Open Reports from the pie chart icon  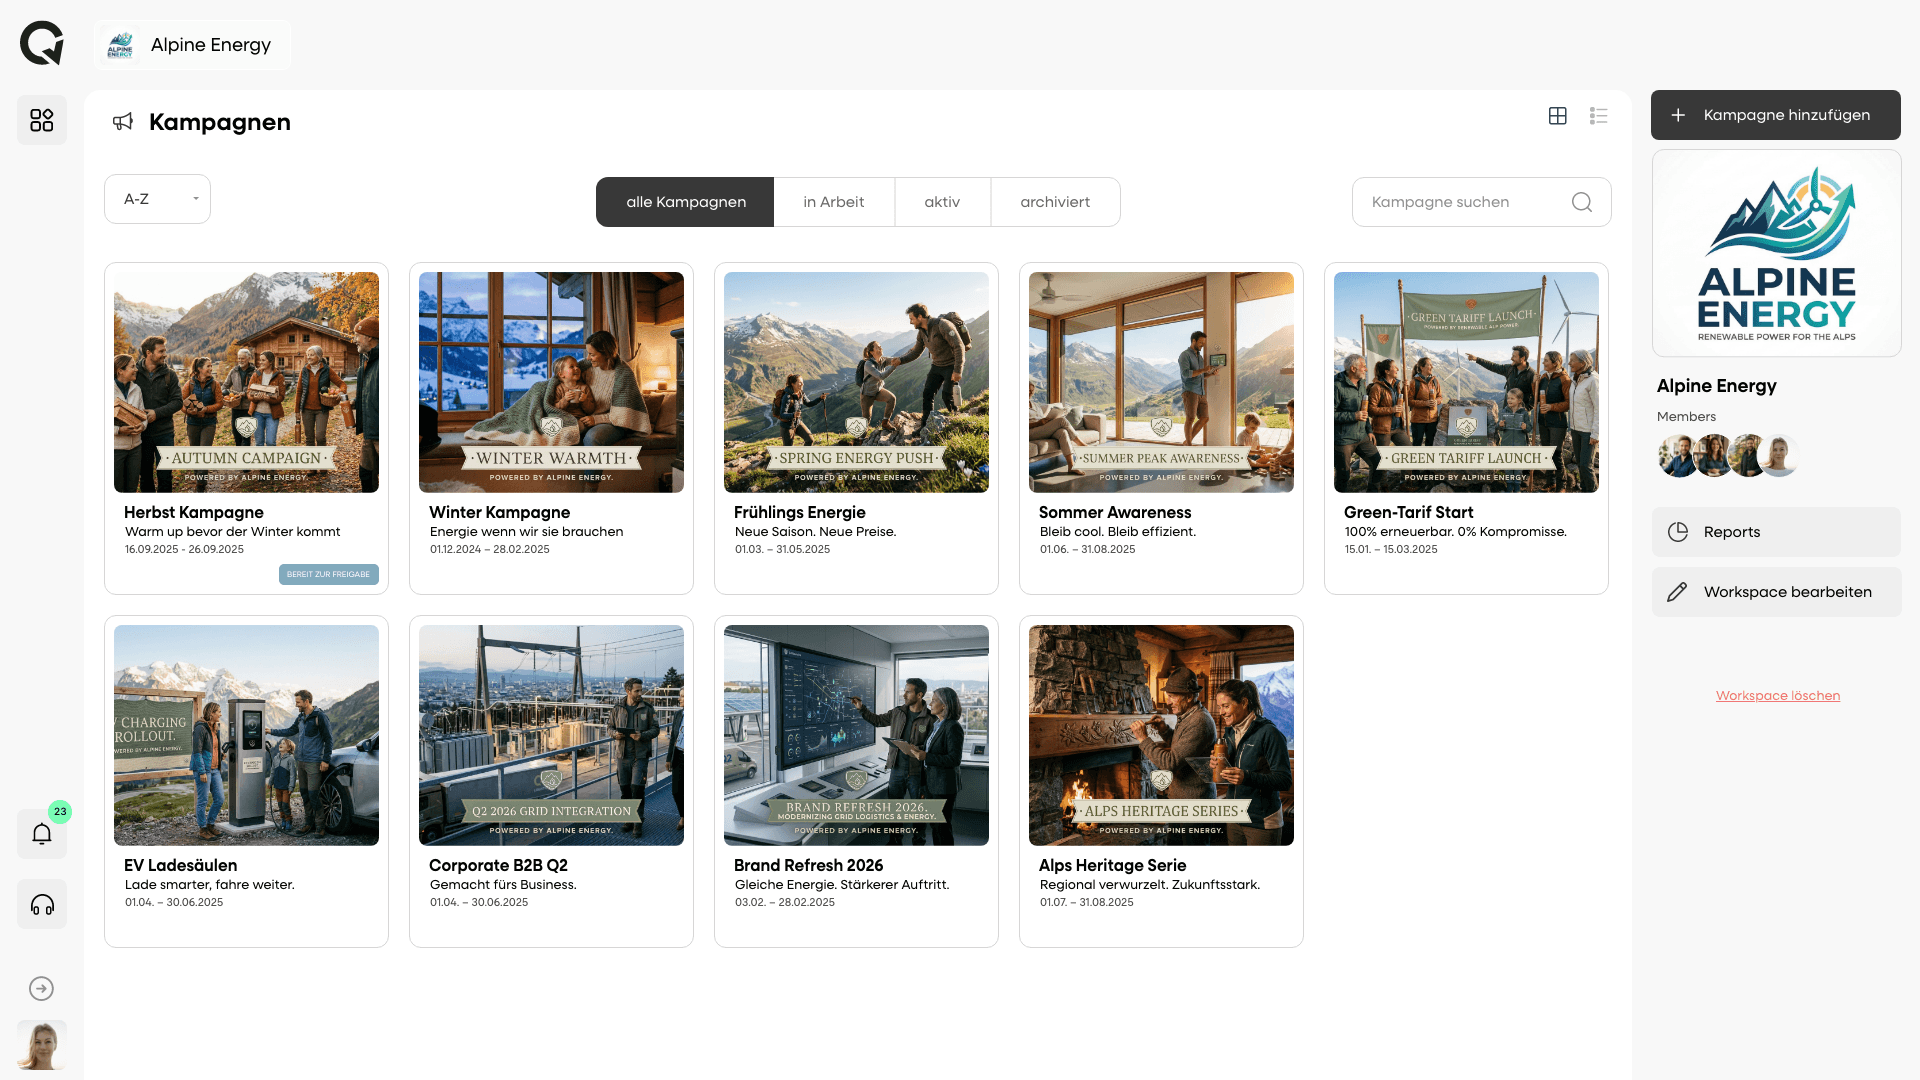point(1678,532)
